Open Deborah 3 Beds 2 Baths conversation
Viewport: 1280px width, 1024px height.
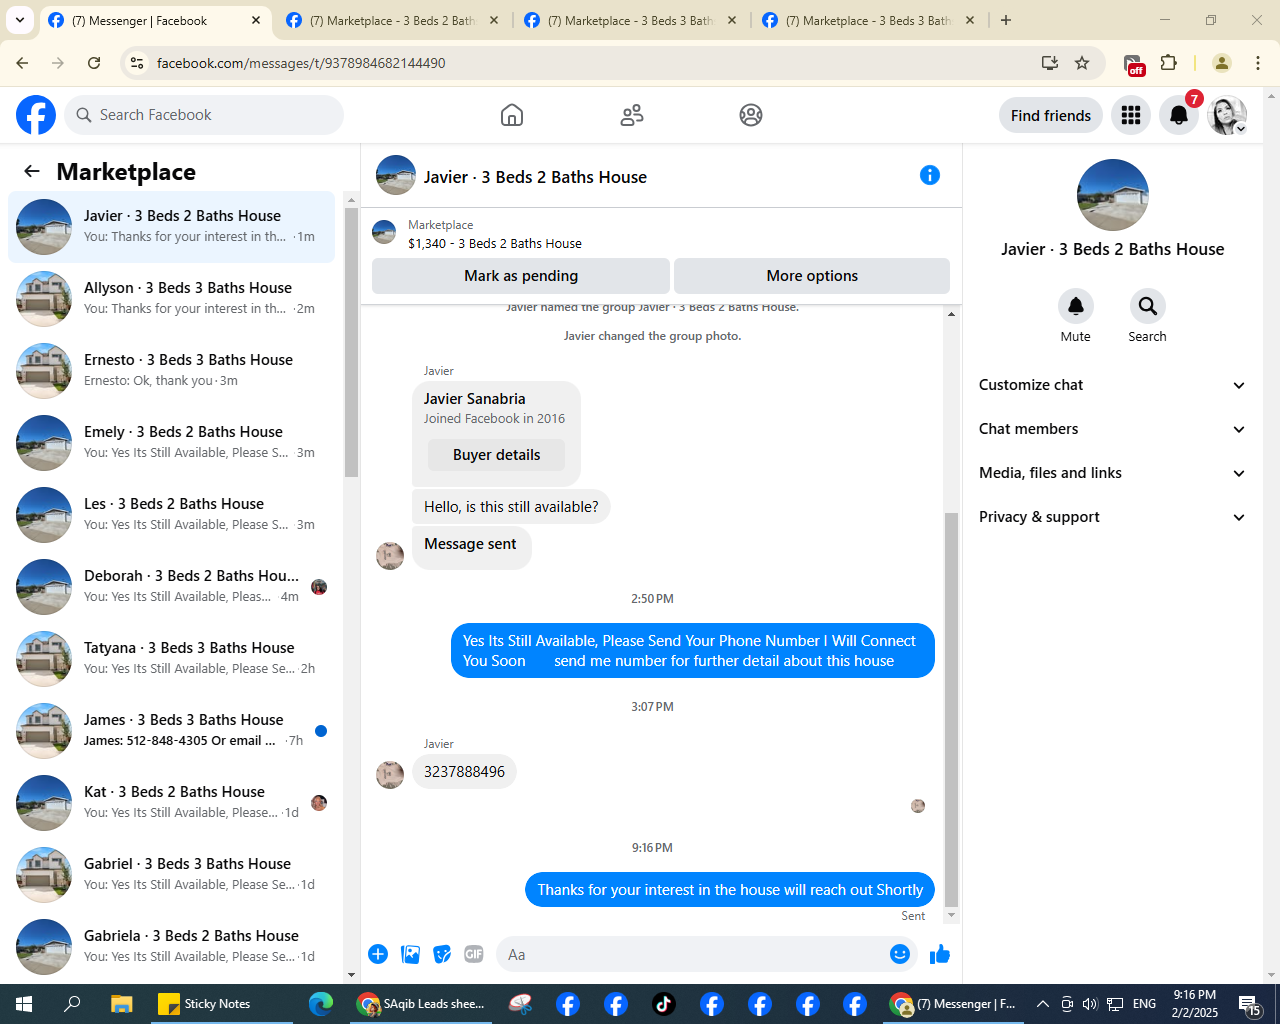172,587
